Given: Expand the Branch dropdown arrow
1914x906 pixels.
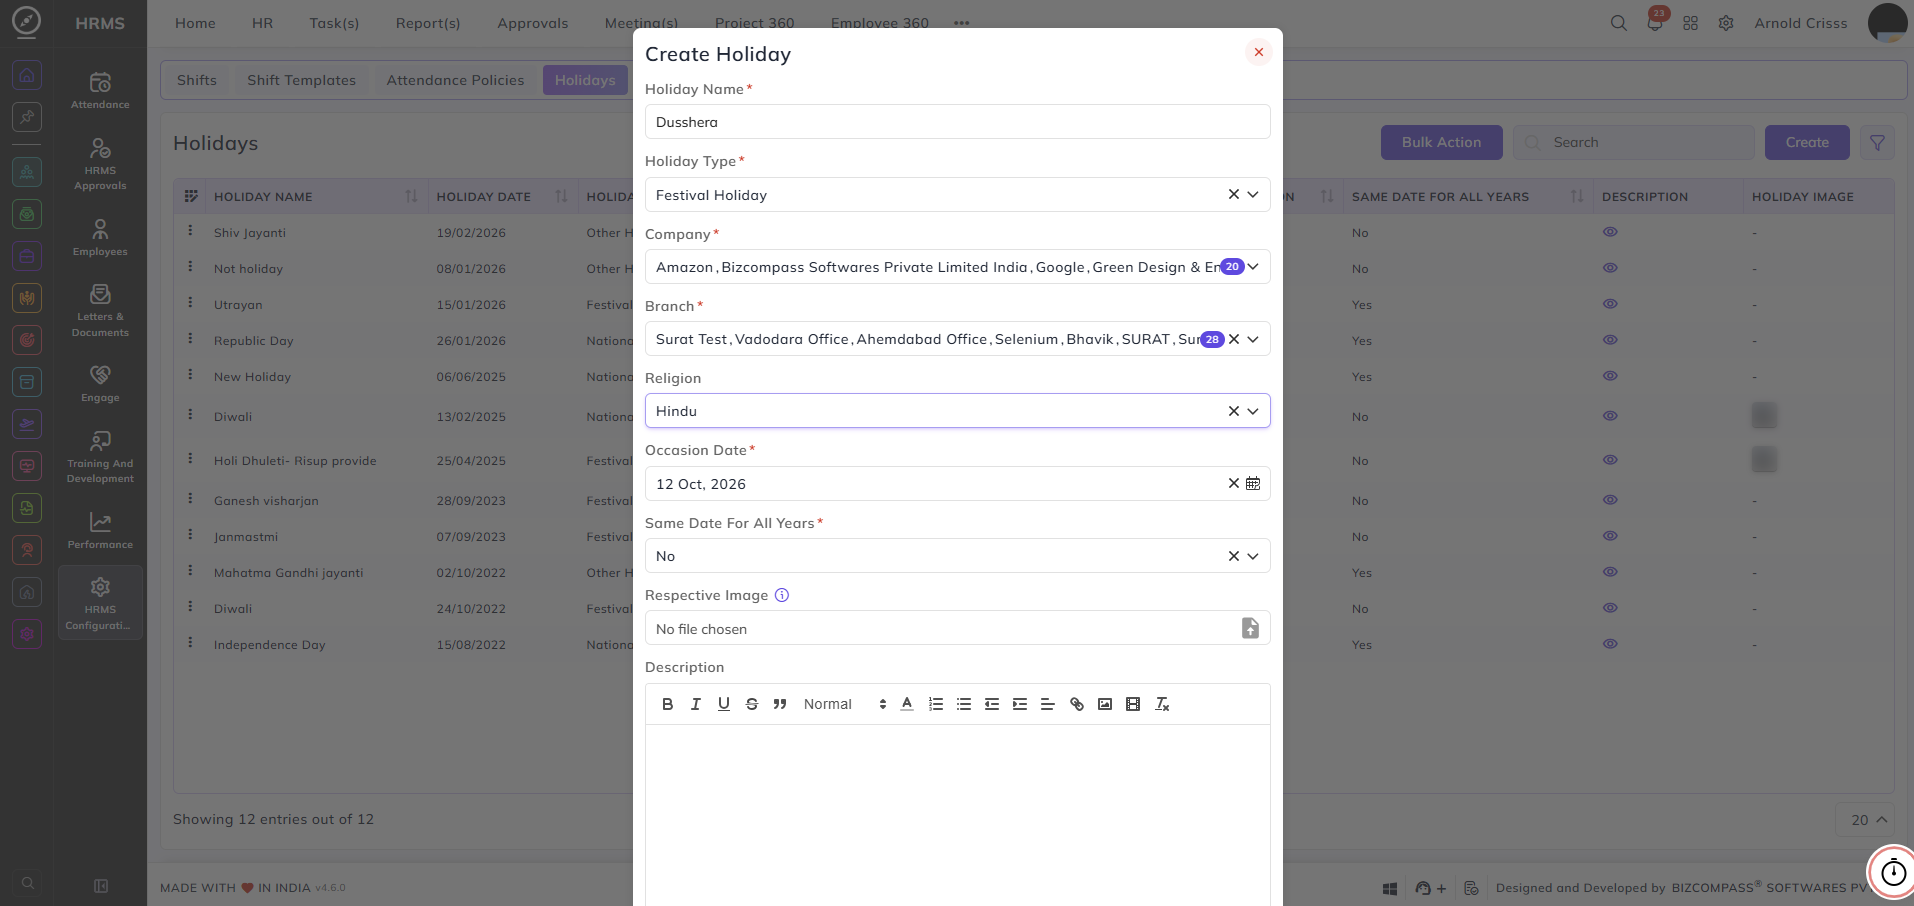Looking at the screenshot, I should pyautogui.click(x=1253, y=339).
